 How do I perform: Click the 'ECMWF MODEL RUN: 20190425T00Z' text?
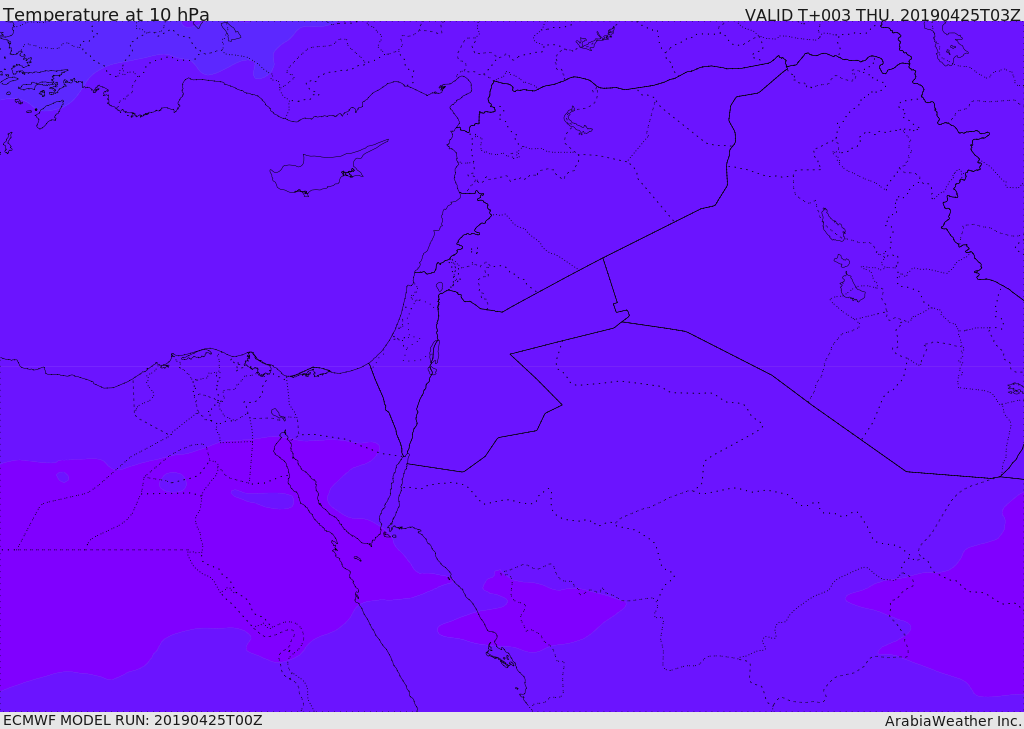click(x=133, y=720)
